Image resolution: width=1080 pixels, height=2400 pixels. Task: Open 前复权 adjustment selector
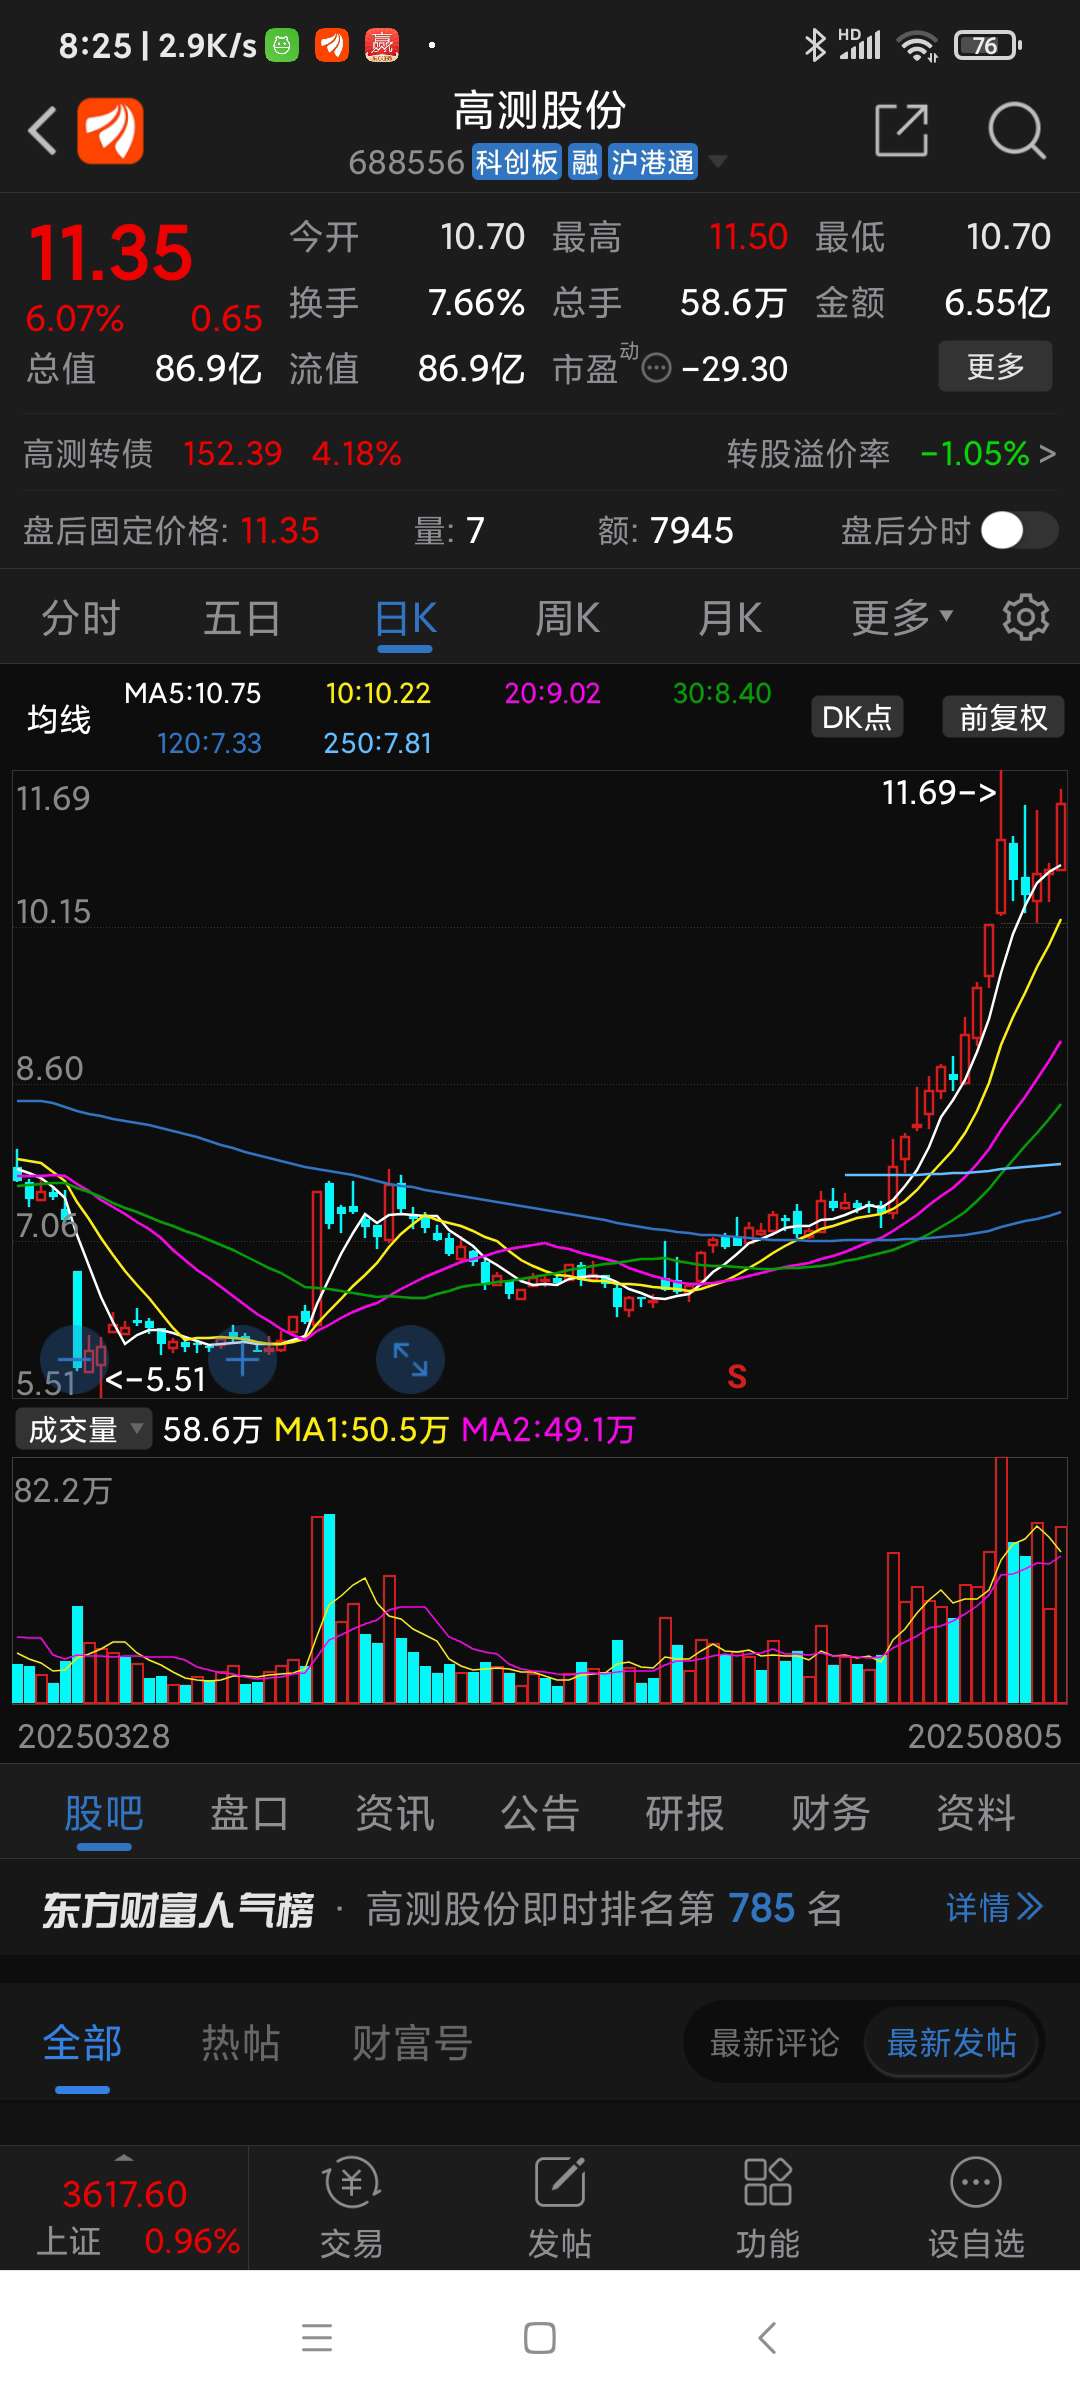(x=1003, y=717)
